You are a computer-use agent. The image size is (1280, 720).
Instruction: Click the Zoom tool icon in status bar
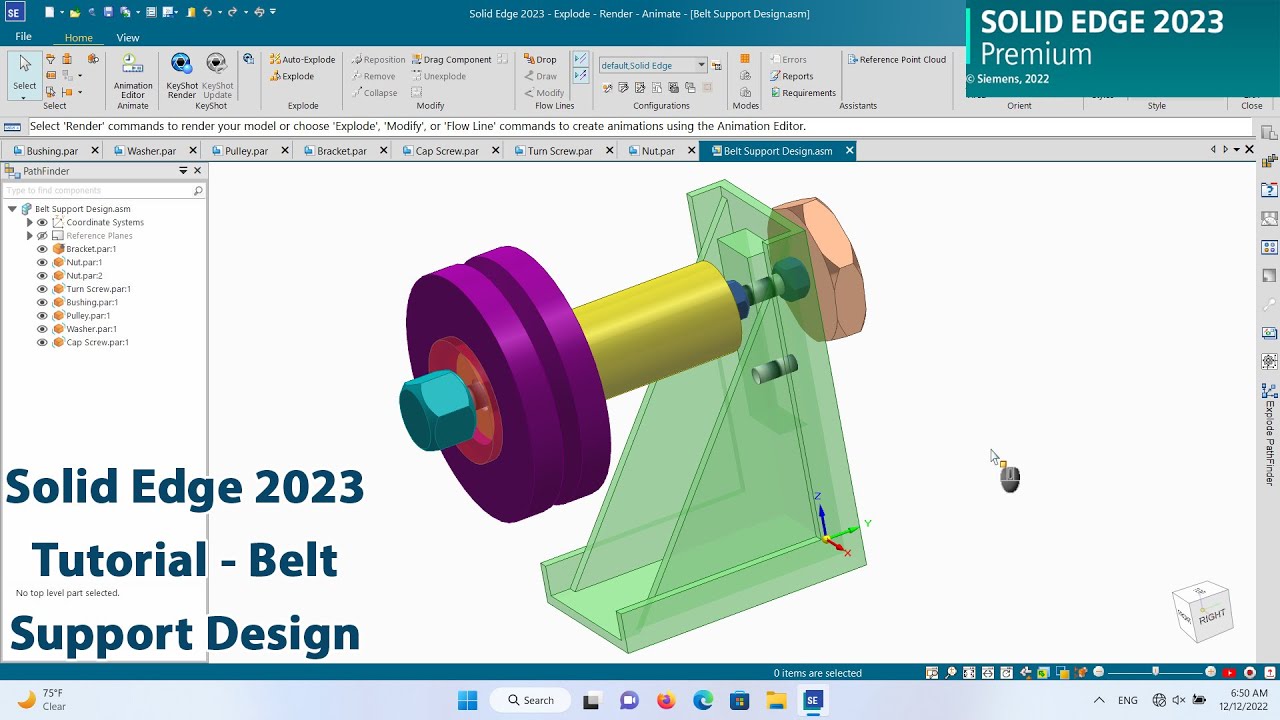pos(951,673)
